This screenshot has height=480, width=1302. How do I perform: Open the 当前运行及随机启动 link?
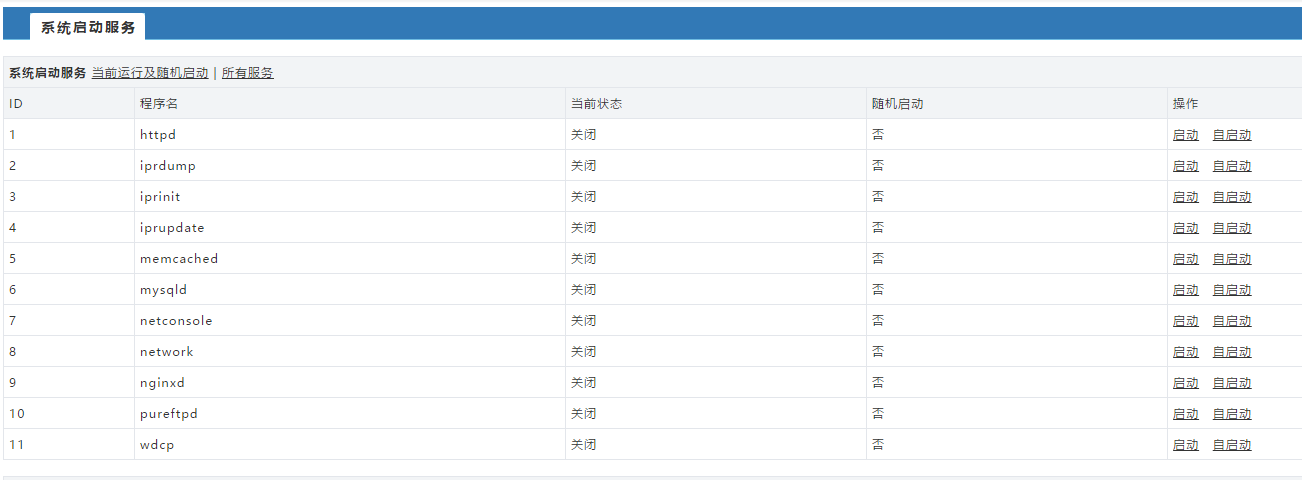[x=150, y=73]
